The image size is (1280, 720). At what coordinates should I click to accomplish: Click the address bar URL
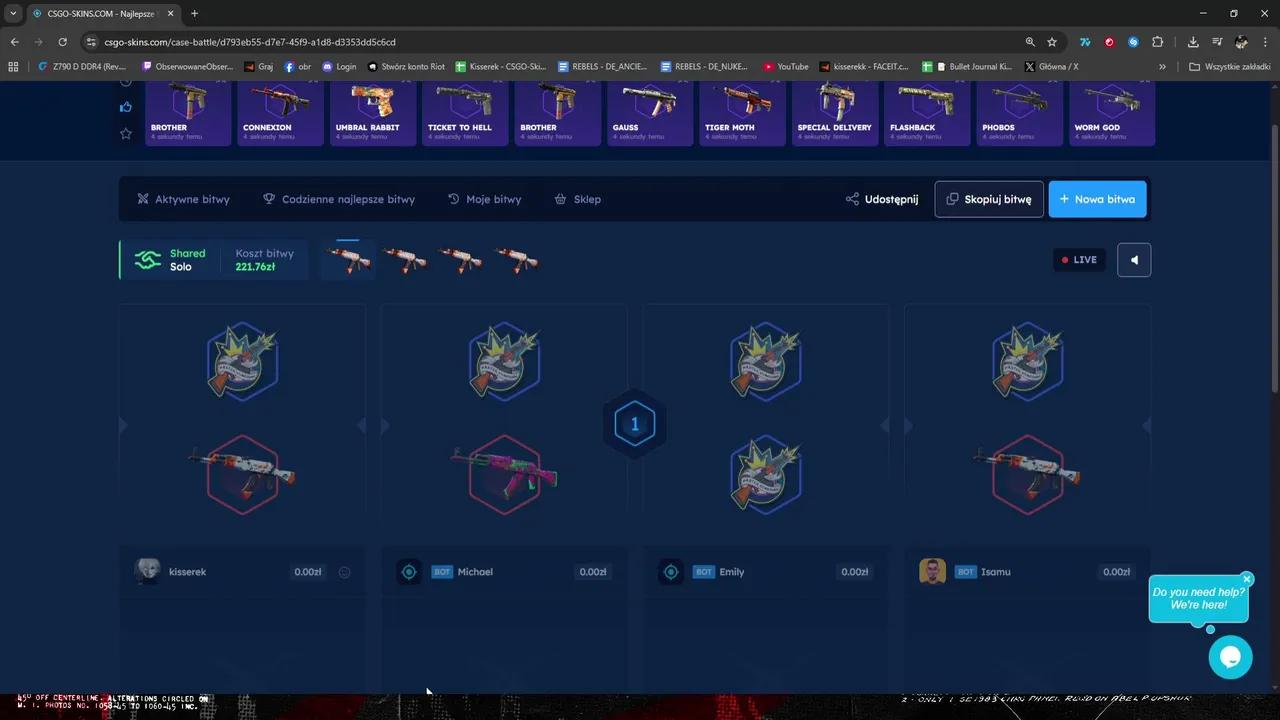coord(250,42)
